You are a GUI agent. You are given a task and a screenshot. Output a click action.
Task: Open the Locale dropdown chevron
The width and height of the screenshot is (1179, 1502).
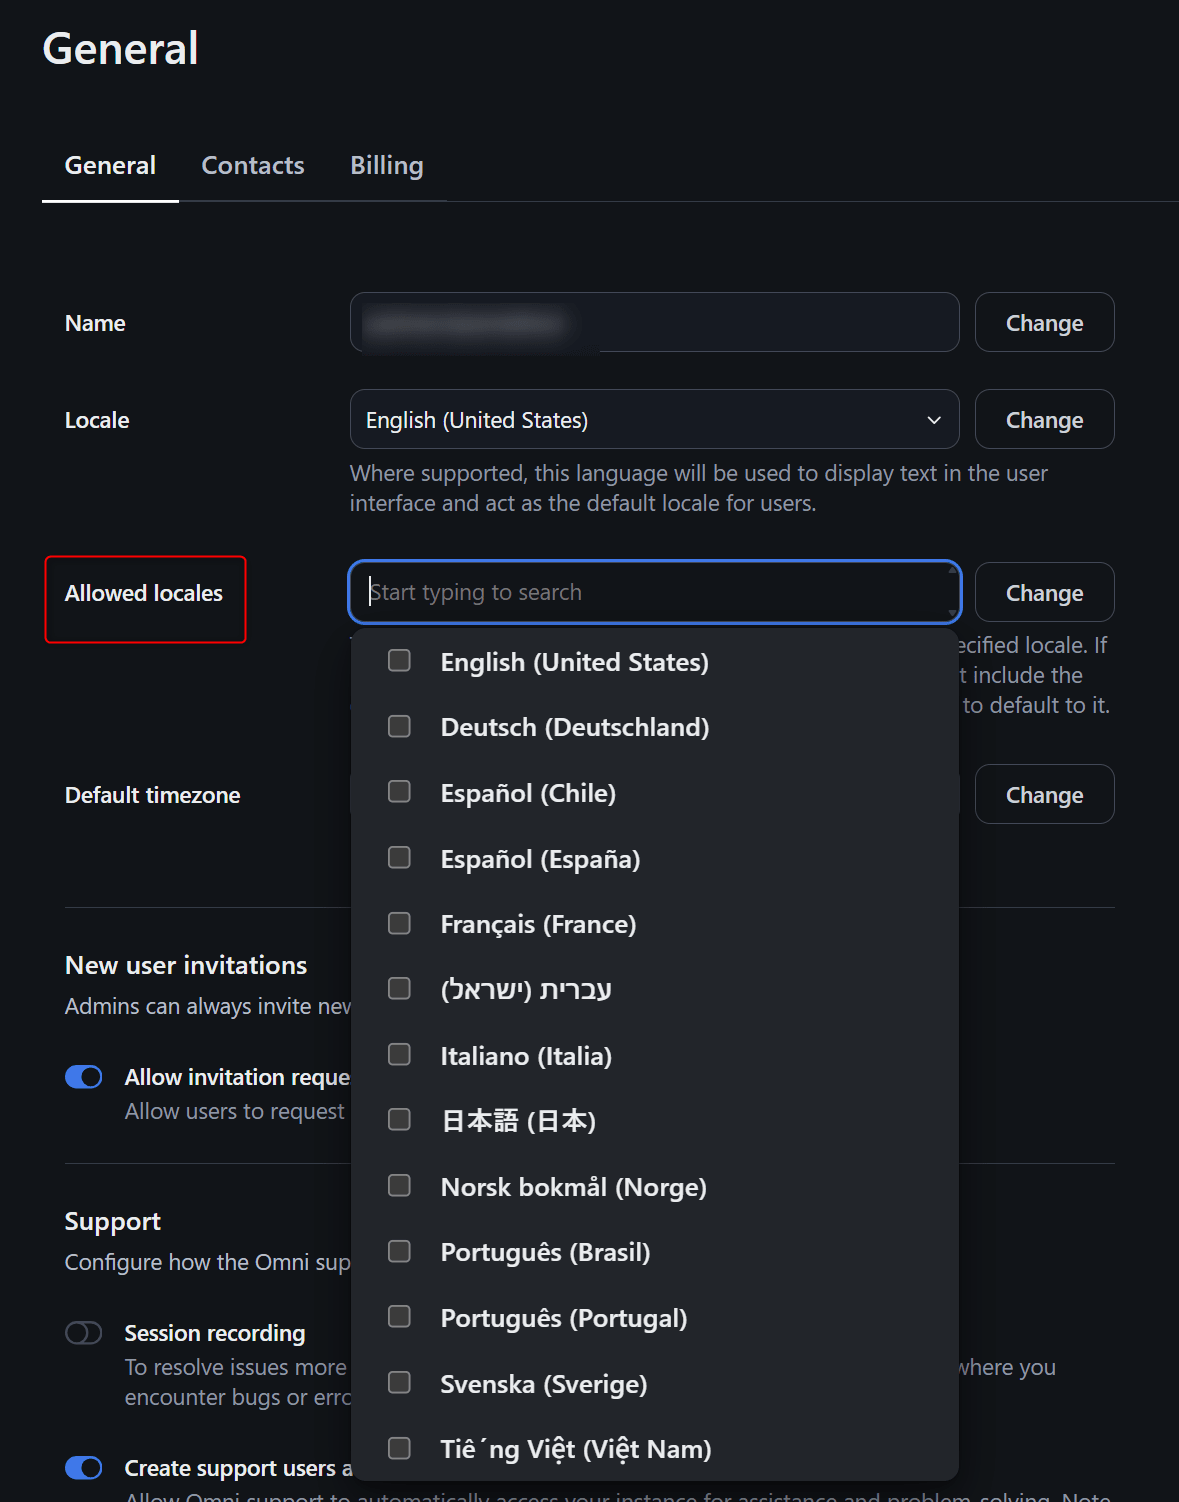pos(934,420)
